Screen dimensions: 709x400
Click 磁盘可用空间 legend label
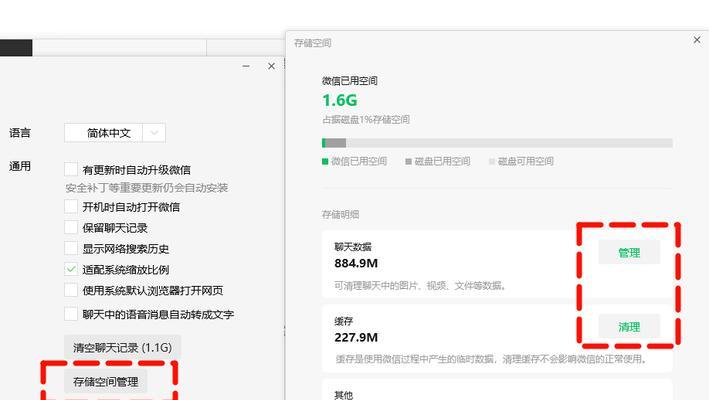pyautogui.click(x=525, y=161)
